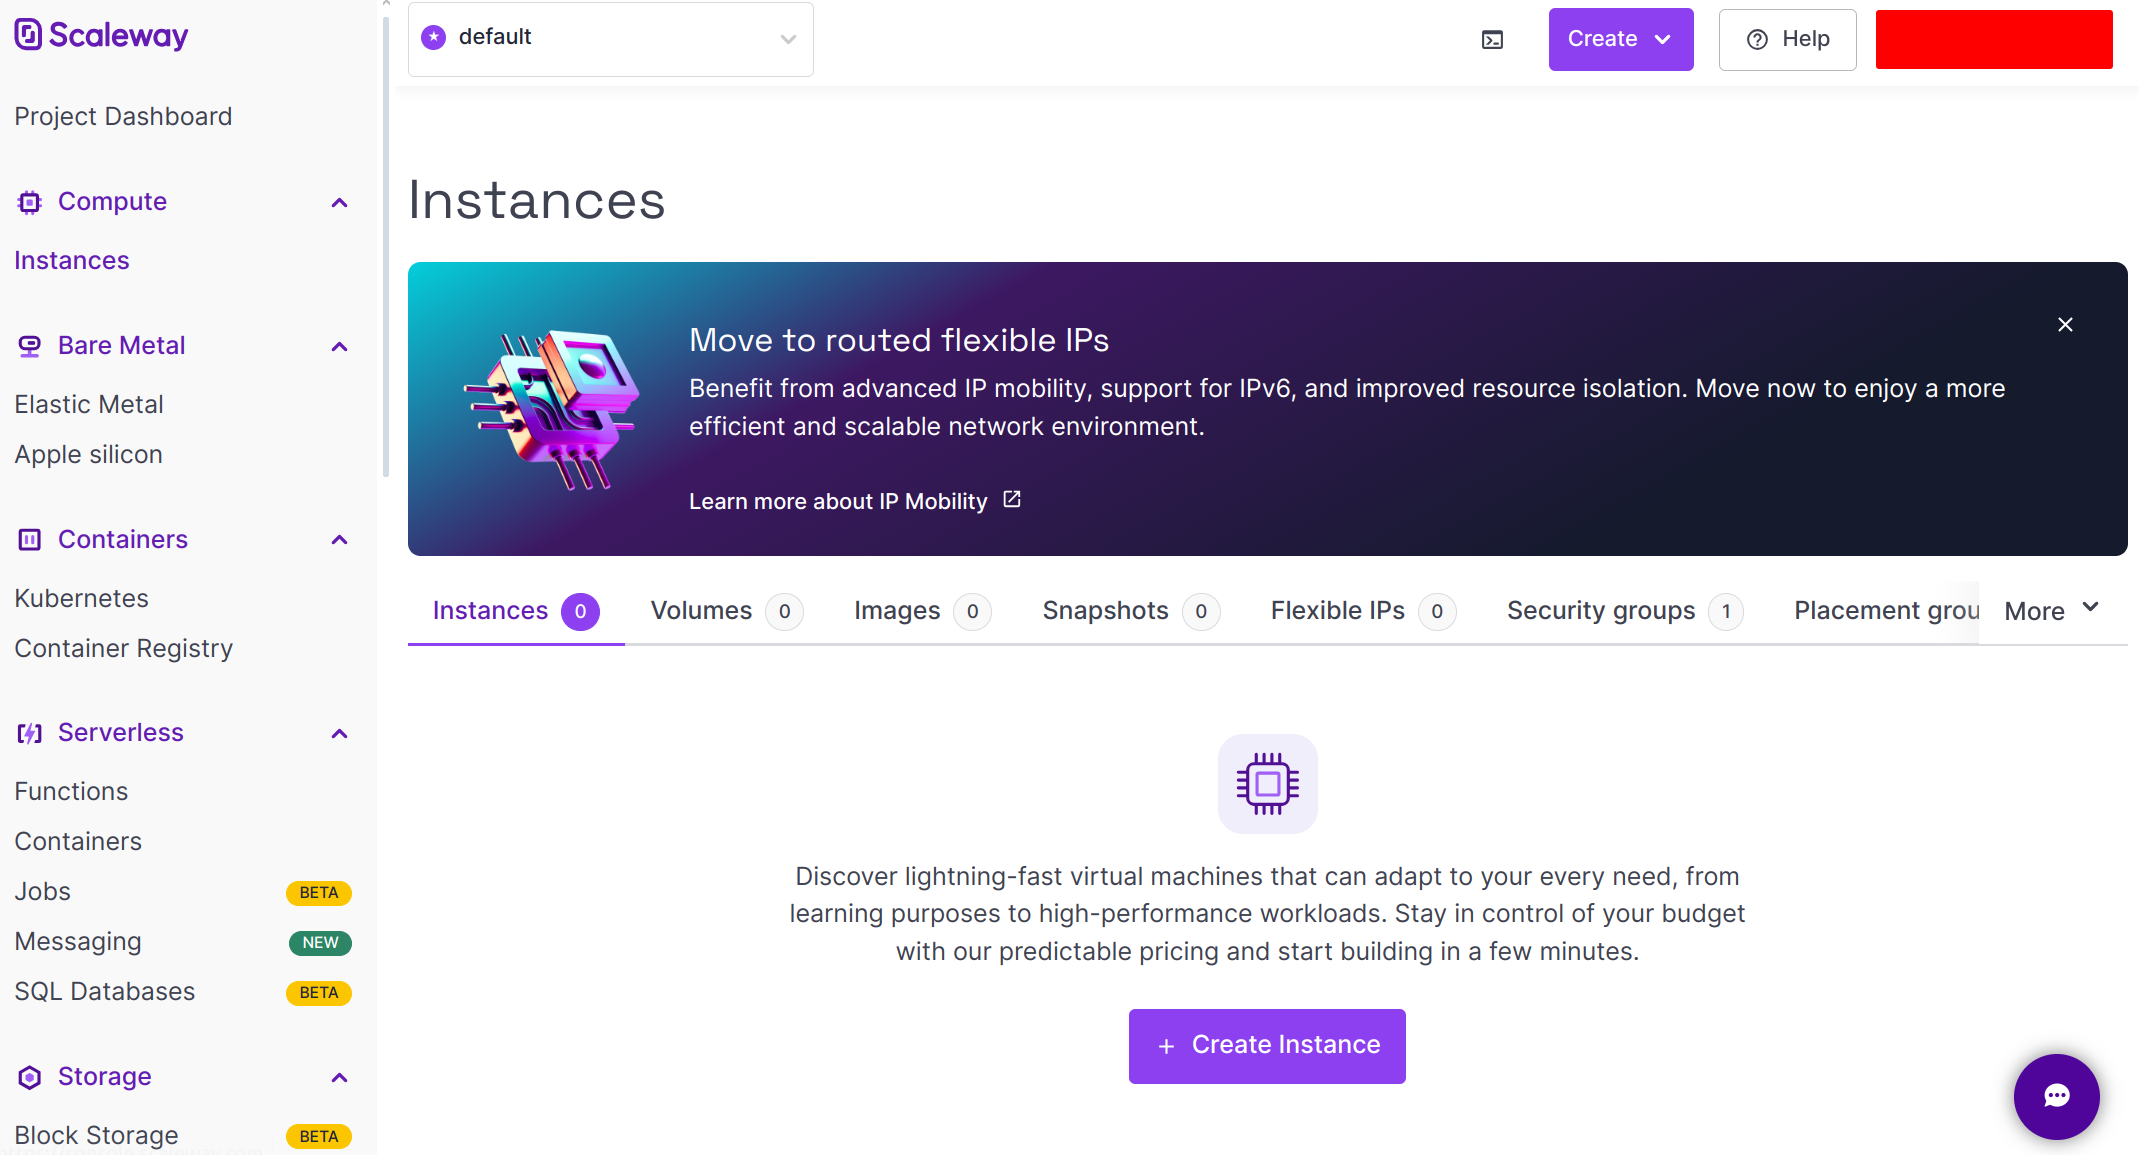This screenshot has width=2139, height=1155.
Task: Open Container Registry page
Action: tap(123, 649)
